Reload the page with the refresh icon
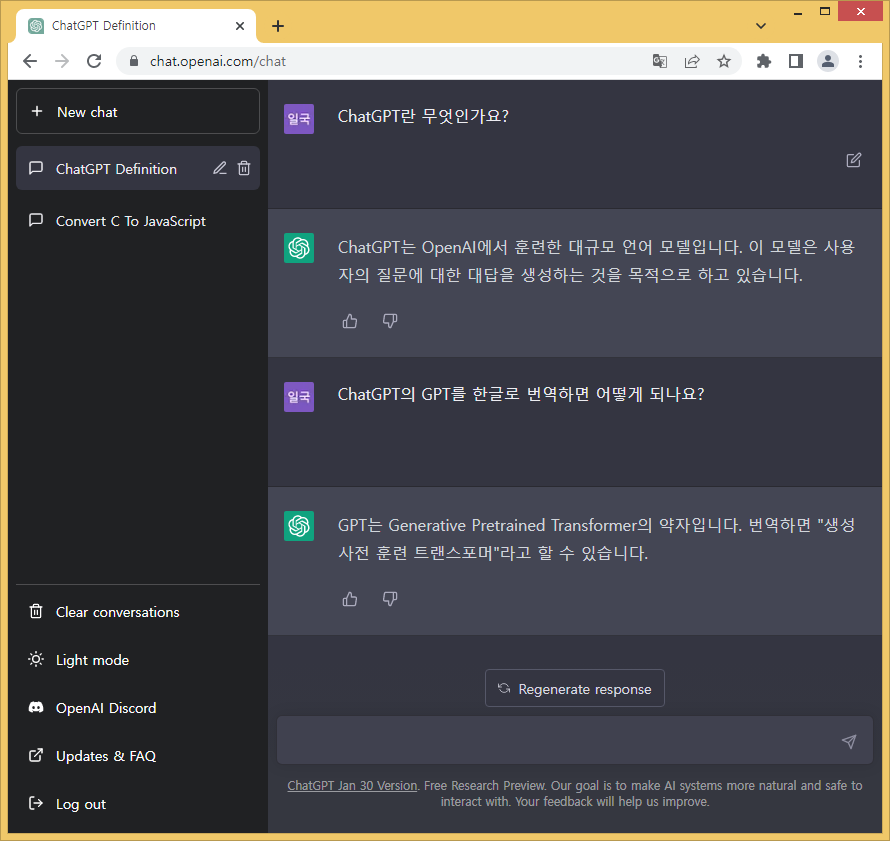Image resolution: width=890 pixels, height=841 pixels. point(94,61)
